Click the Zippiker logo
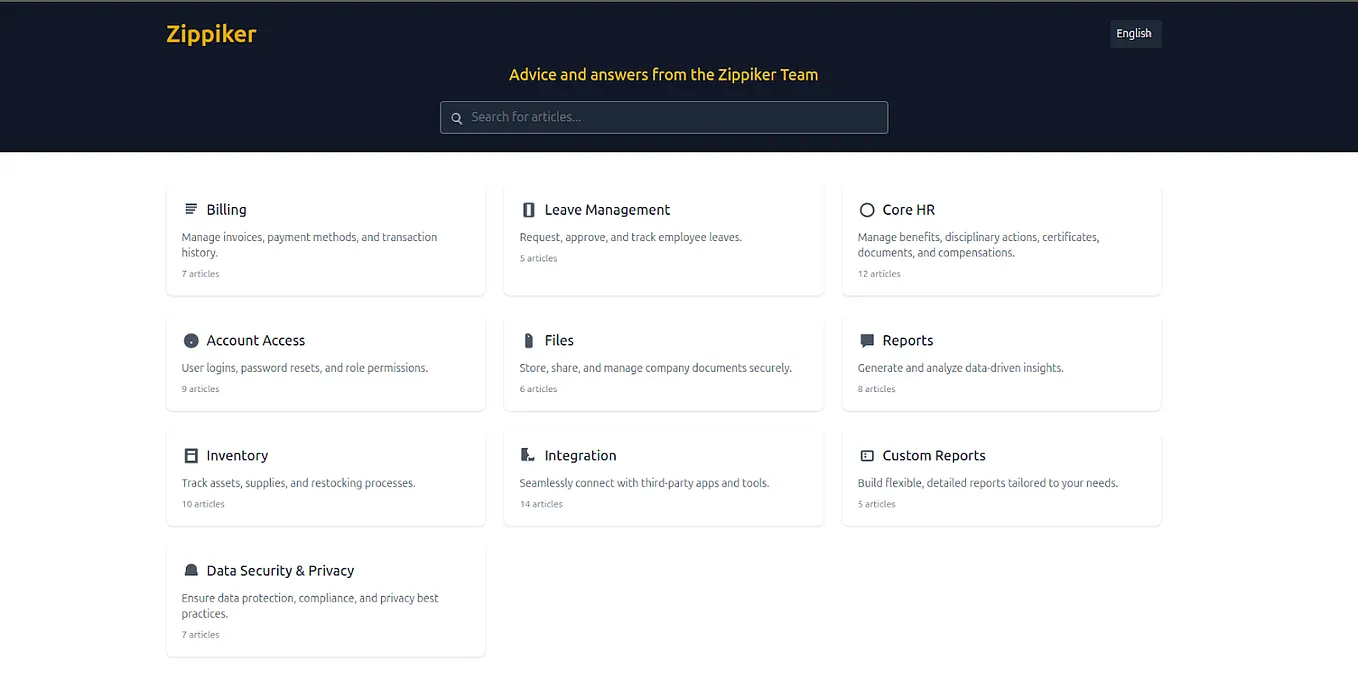This screenshot has height=690, width=1358. pos(210,33)
